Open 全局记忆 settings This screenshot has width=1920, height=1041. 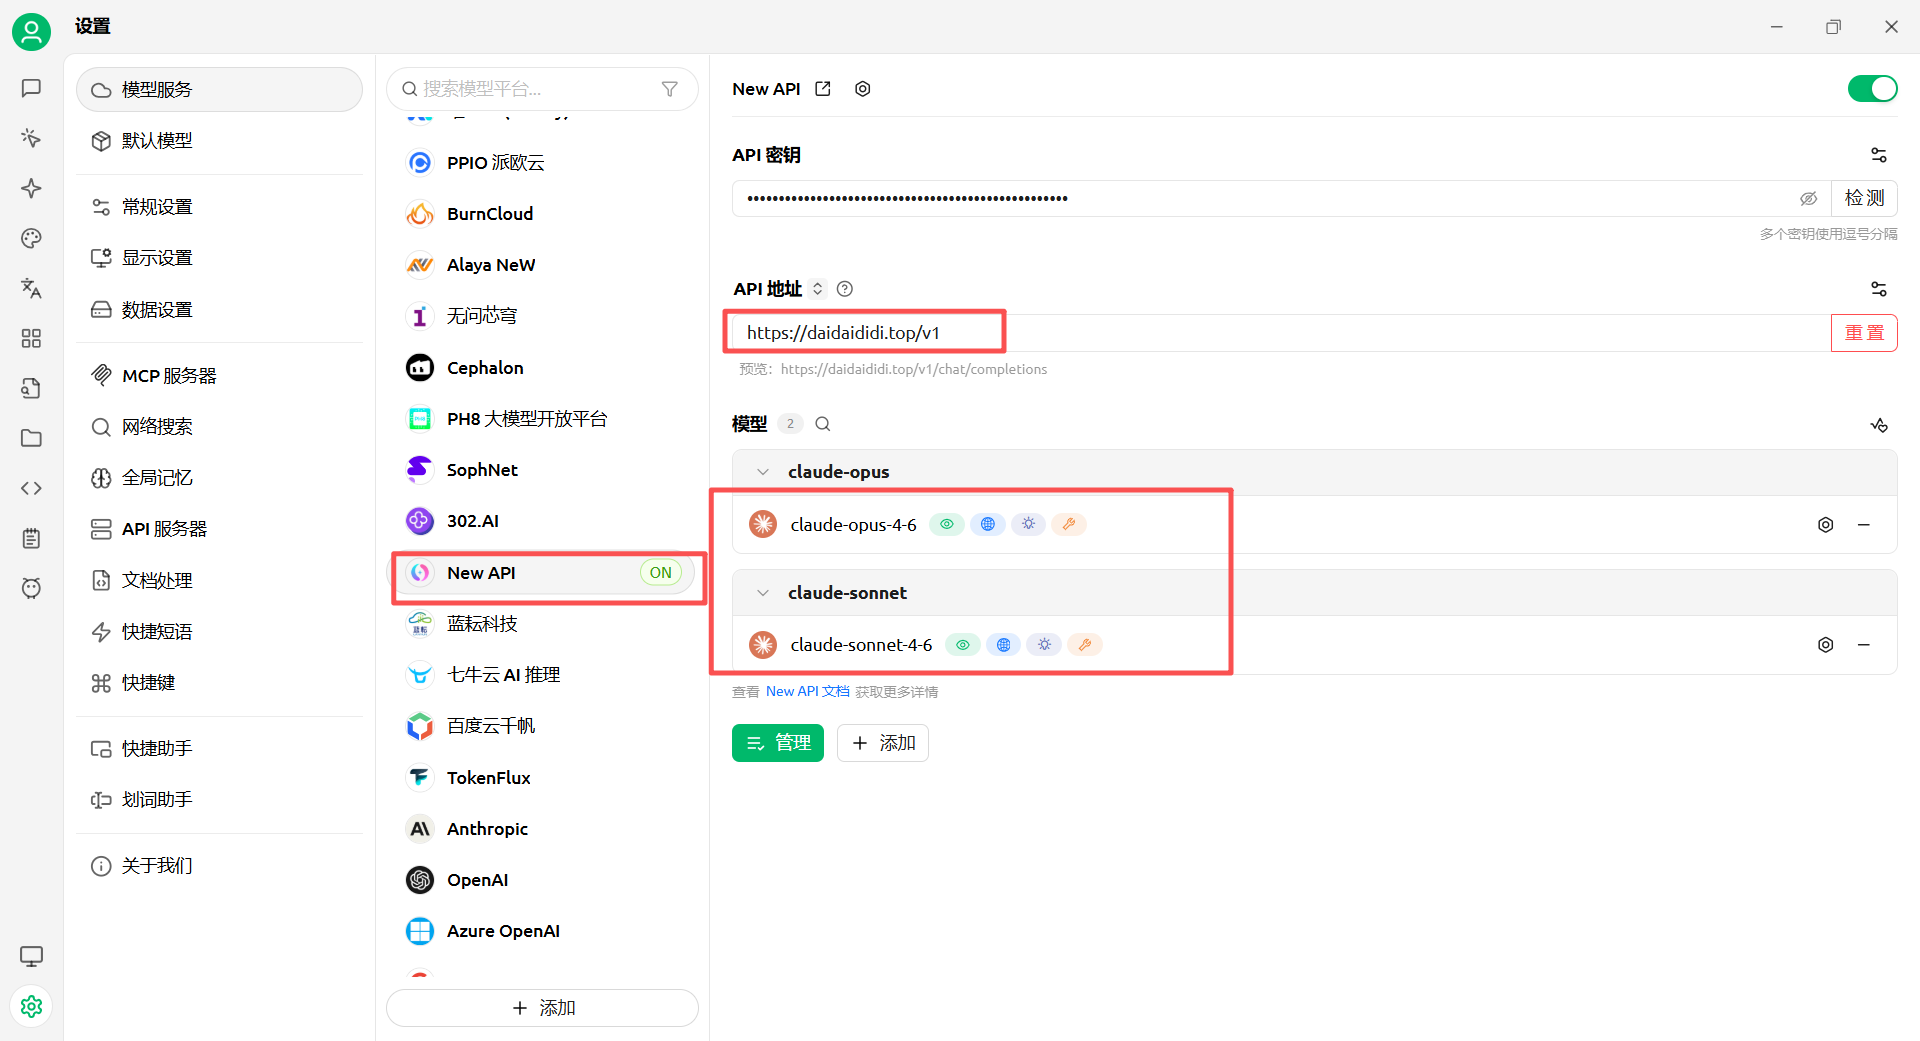pyautogui.click(x=219, y=478)
